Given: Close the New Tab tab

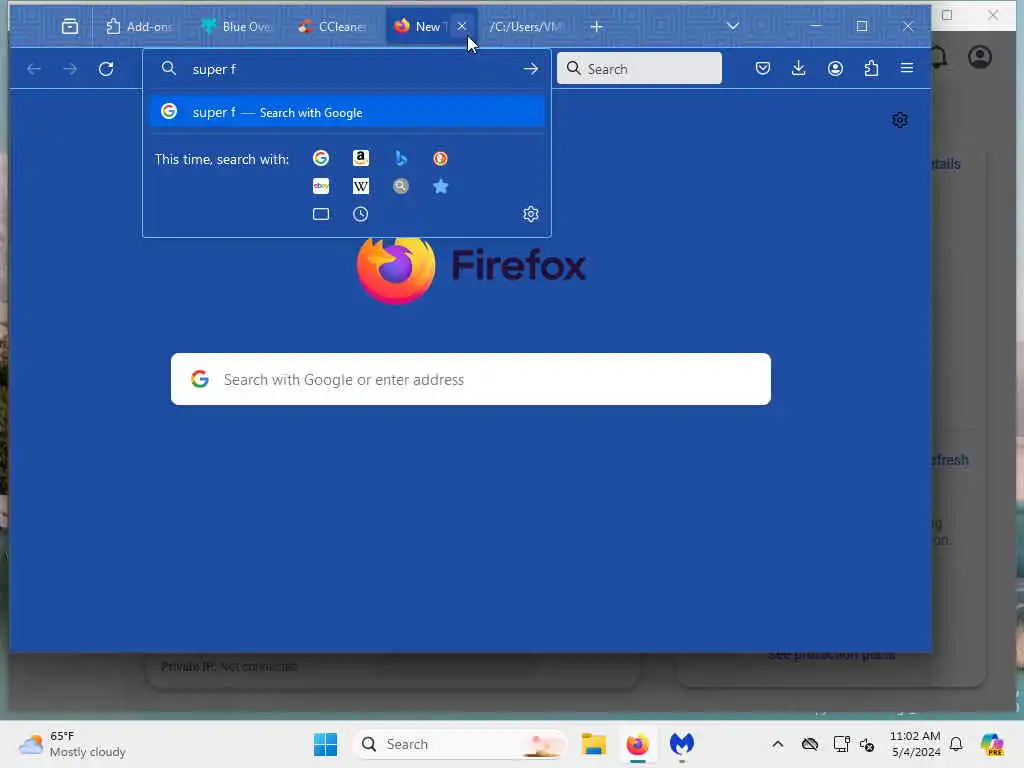Looking at the screenshot, I should [x=462, y=26].
